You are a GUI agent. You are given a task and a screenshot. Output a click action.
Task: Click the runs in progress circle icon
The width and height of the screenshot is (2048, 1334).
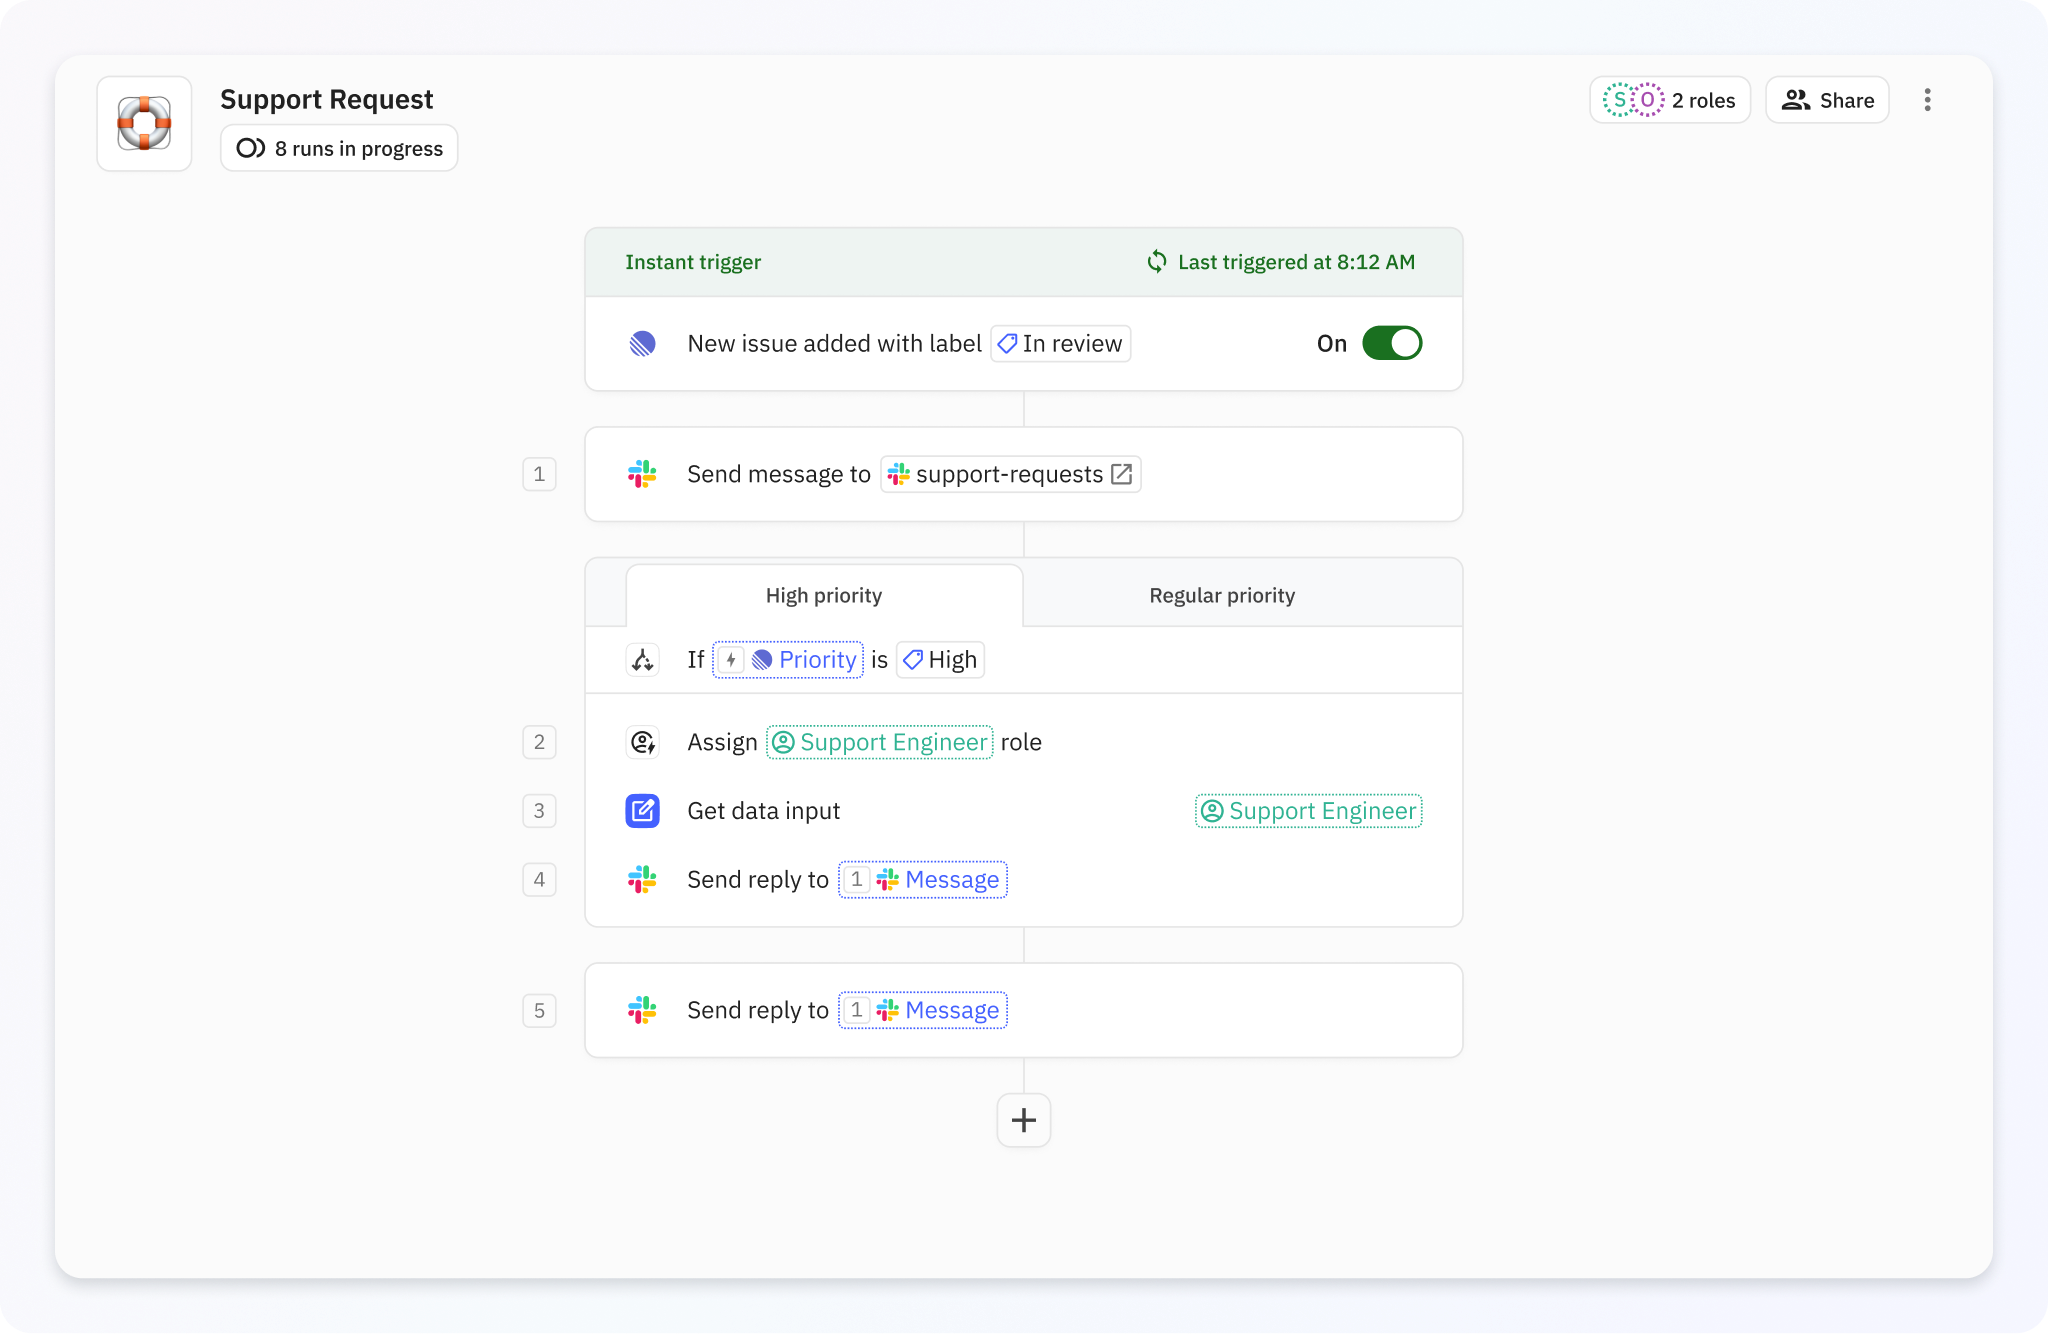(x=250, y=148)
